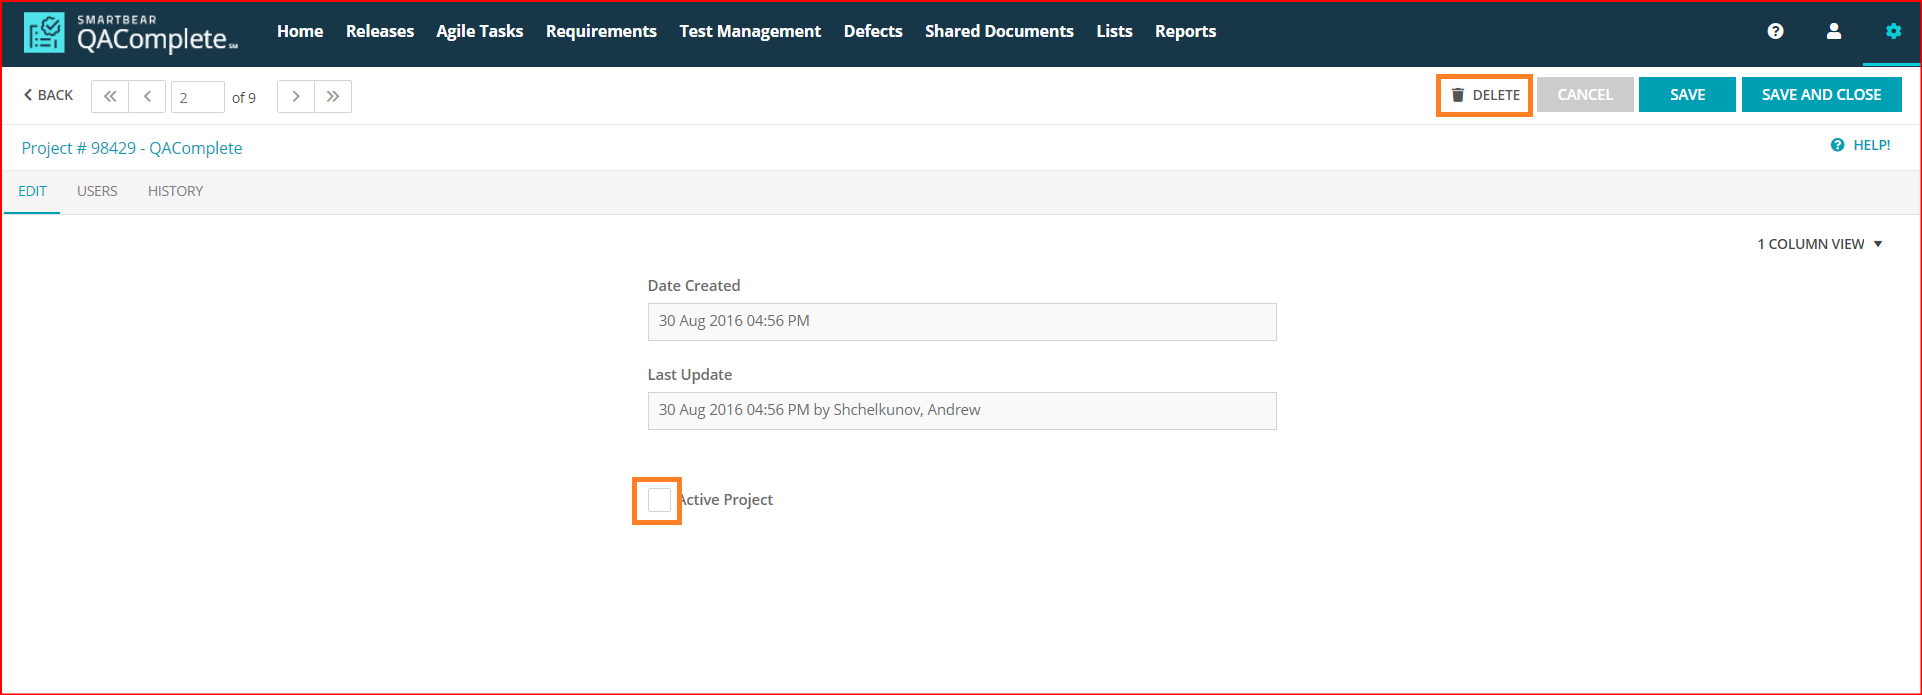Click the QAComplete logo icon

[x=44, y=33]
